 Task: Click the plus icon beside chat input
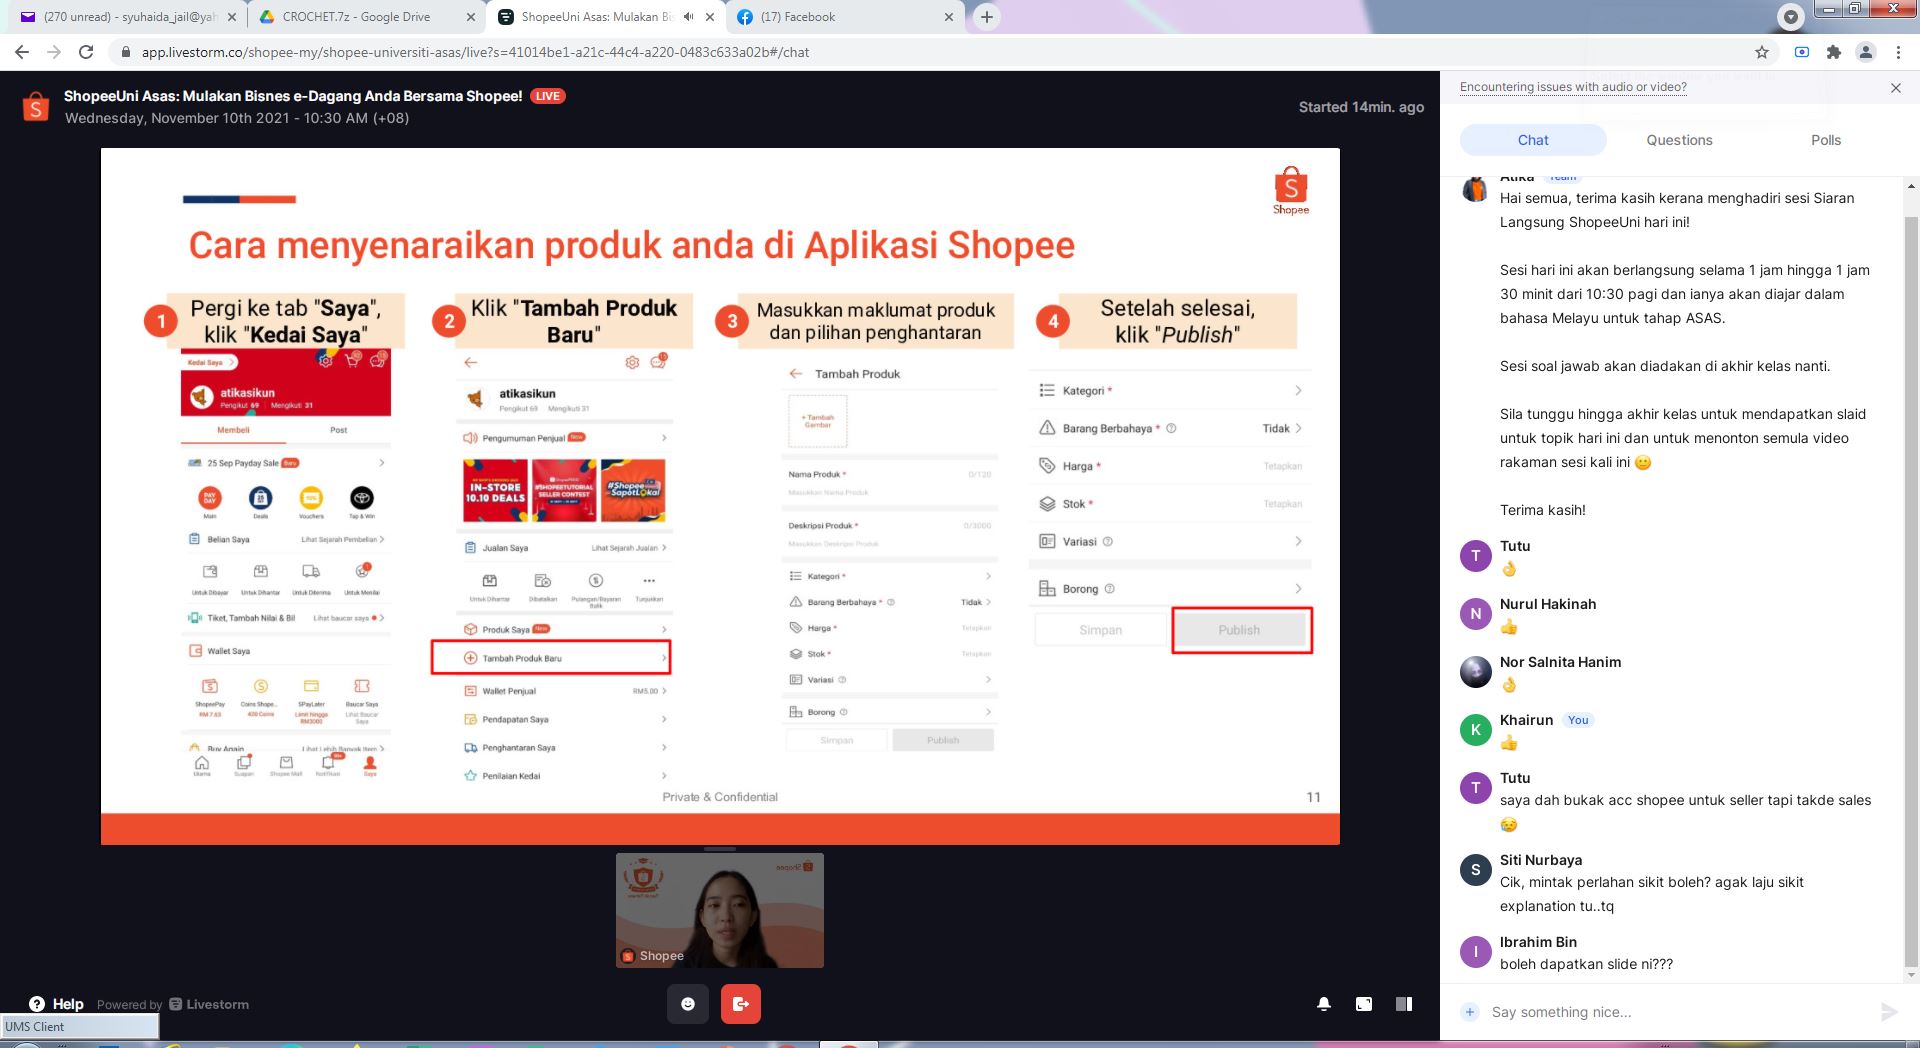pos(1470,1012)
